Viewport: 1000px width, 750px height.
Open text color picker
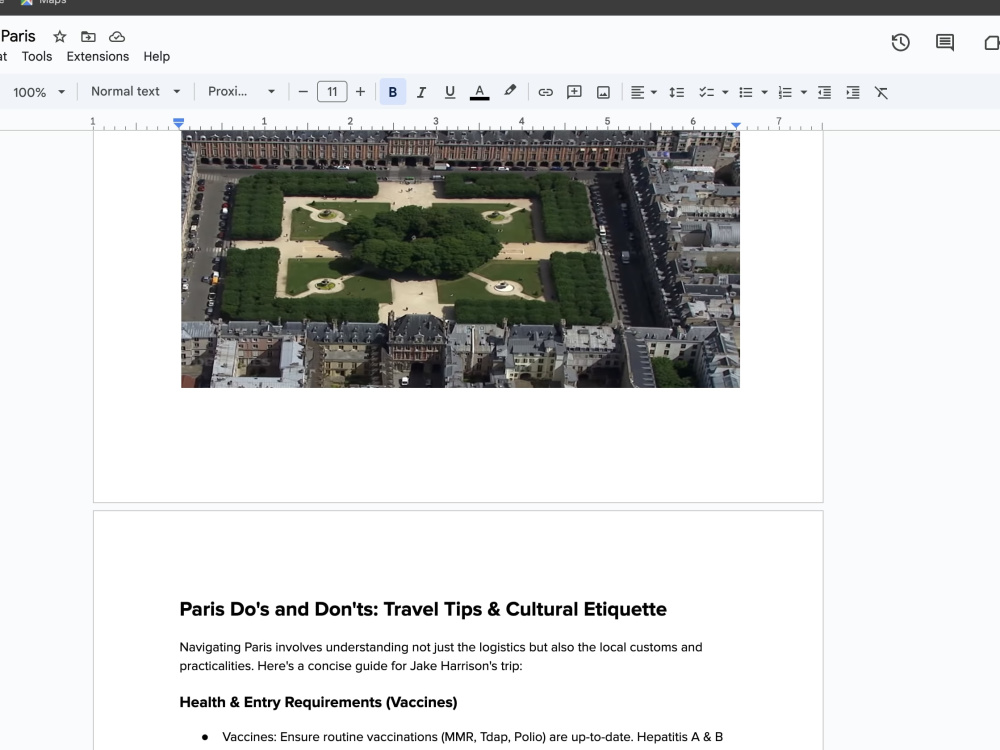point(480,92)
